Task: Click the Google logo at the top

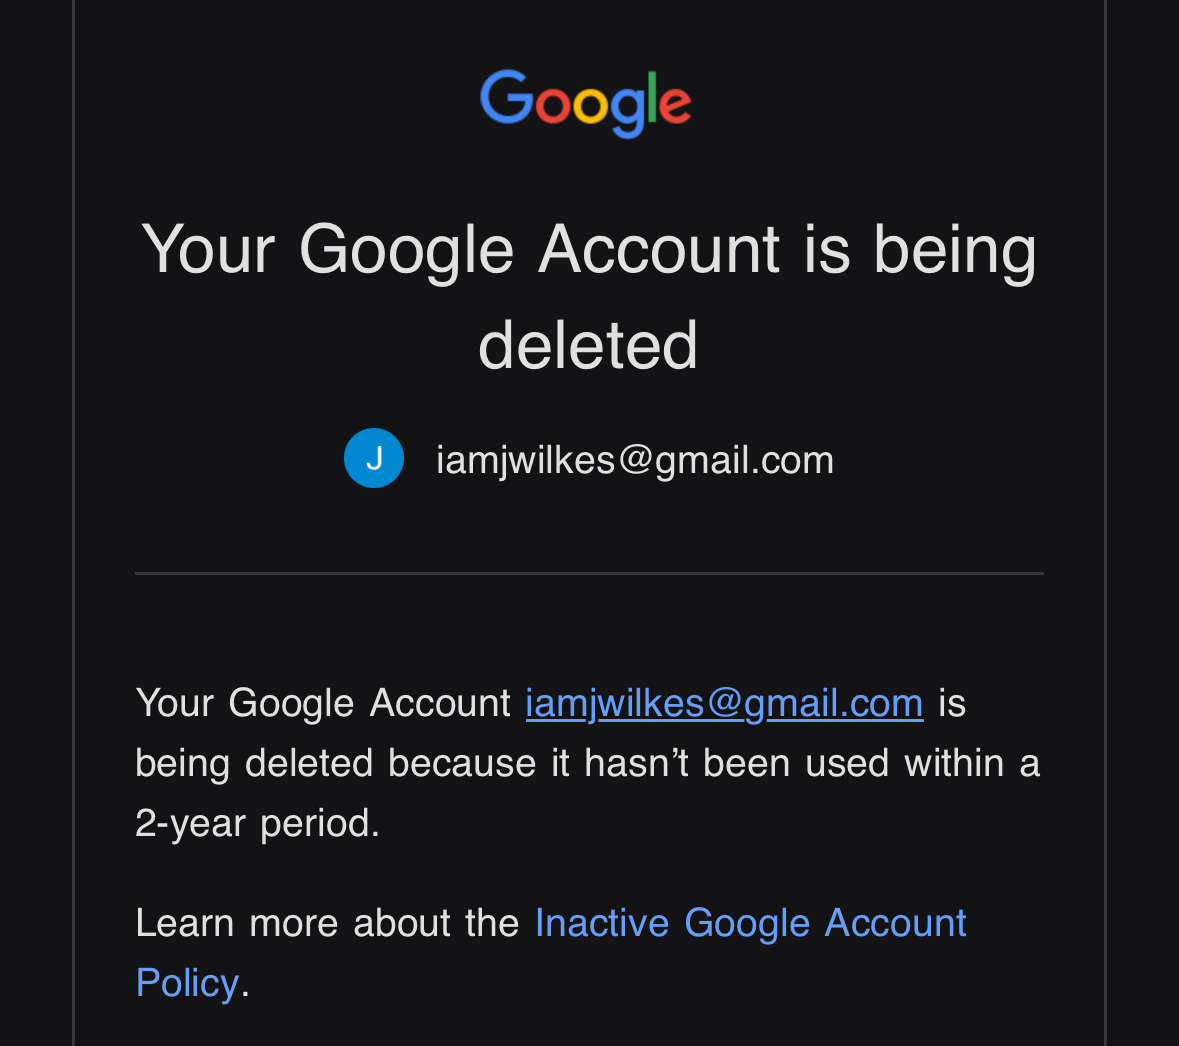Action: (586, 103)
